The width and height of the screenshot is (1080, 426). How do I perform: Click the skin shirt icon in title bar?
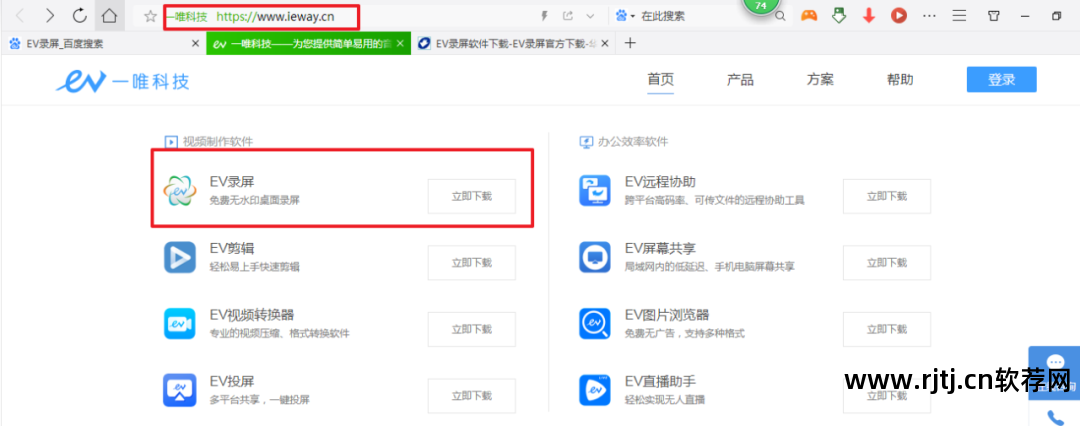[993, 16]
